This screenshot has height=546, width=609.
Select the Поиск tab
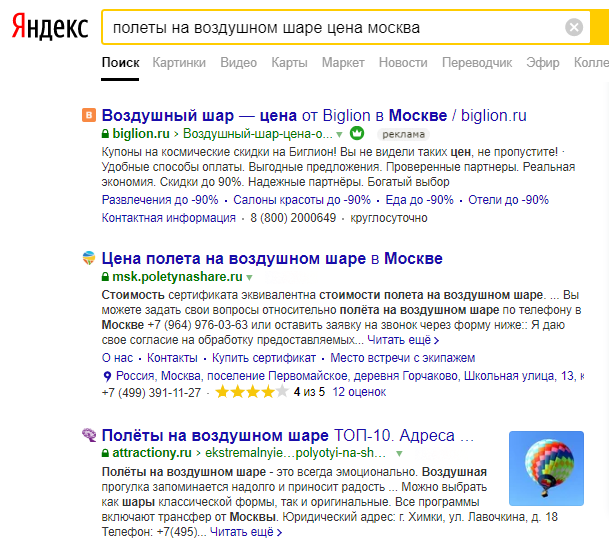click(x=120, y=63)
